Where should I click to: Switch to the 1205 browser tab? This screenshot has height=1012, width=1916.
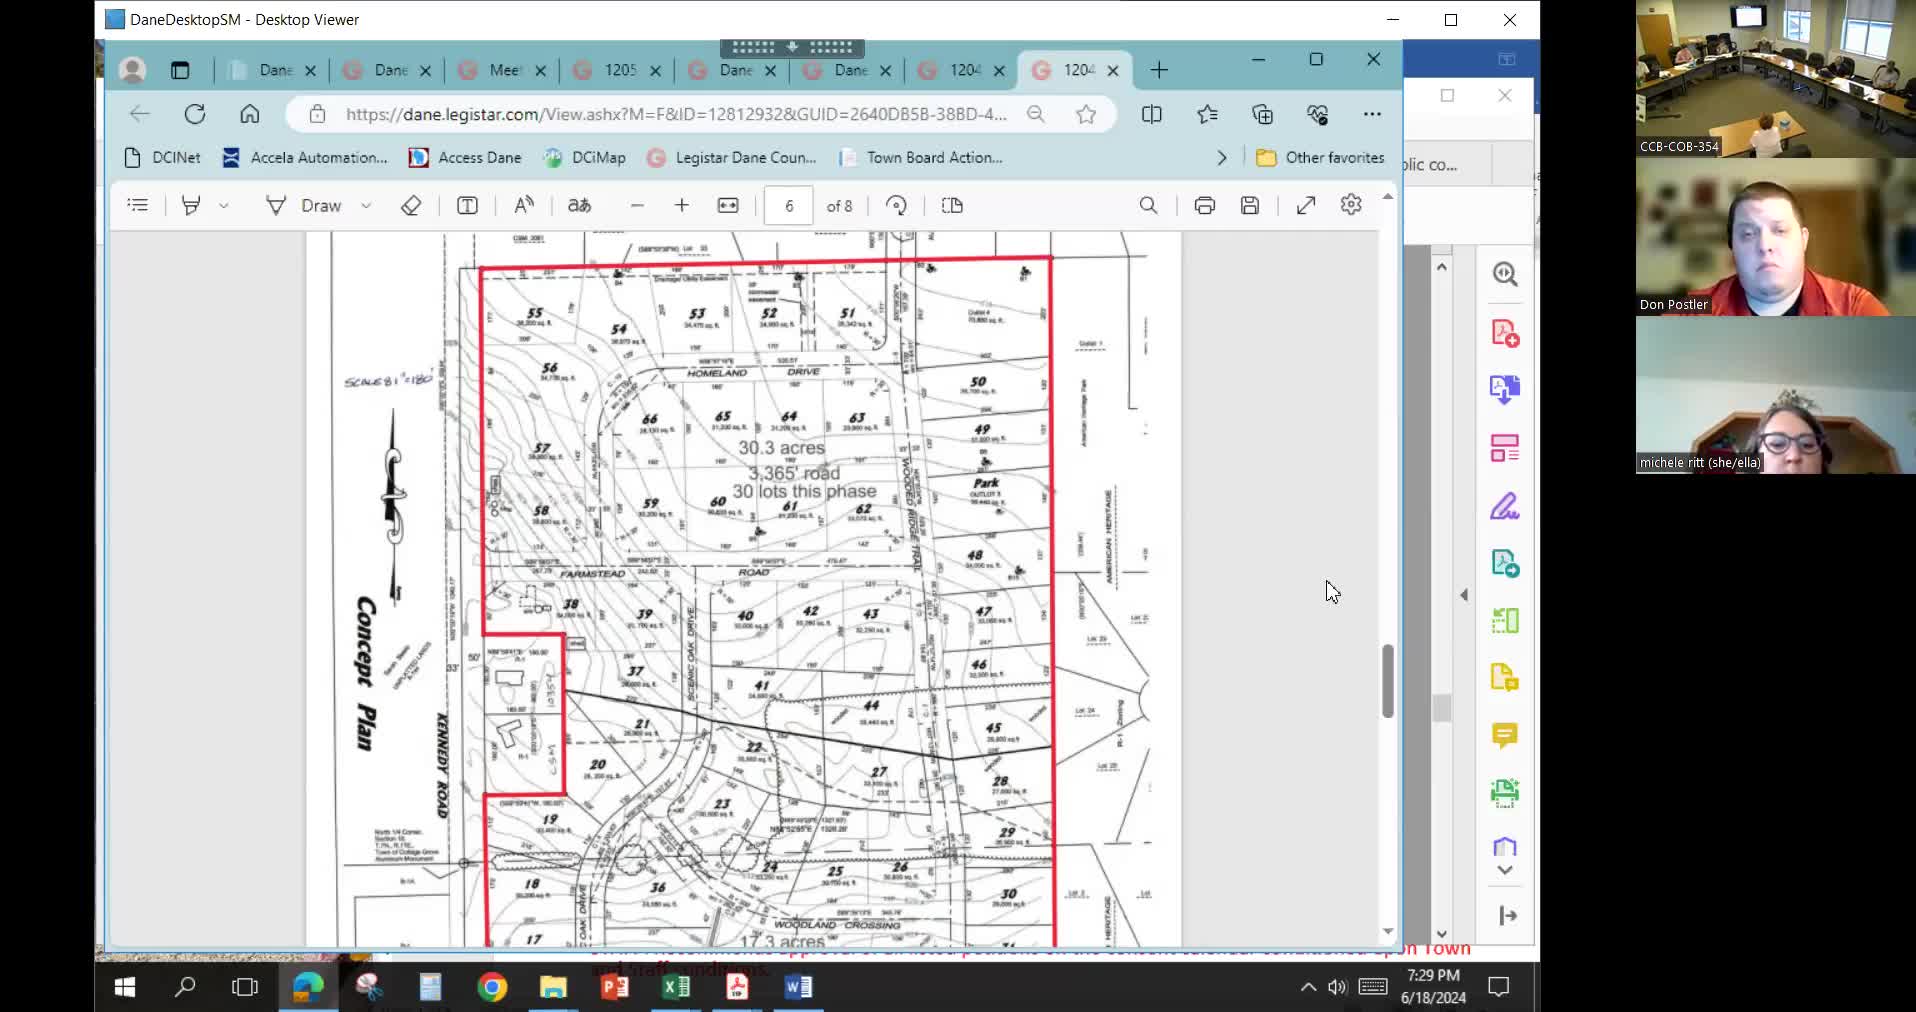(617, 70)
